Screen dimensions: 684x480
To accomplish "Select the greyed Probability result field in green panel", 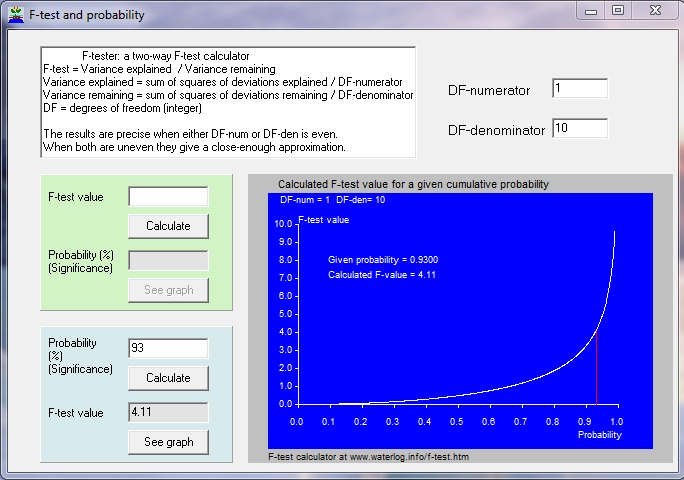I will (168, 261).
